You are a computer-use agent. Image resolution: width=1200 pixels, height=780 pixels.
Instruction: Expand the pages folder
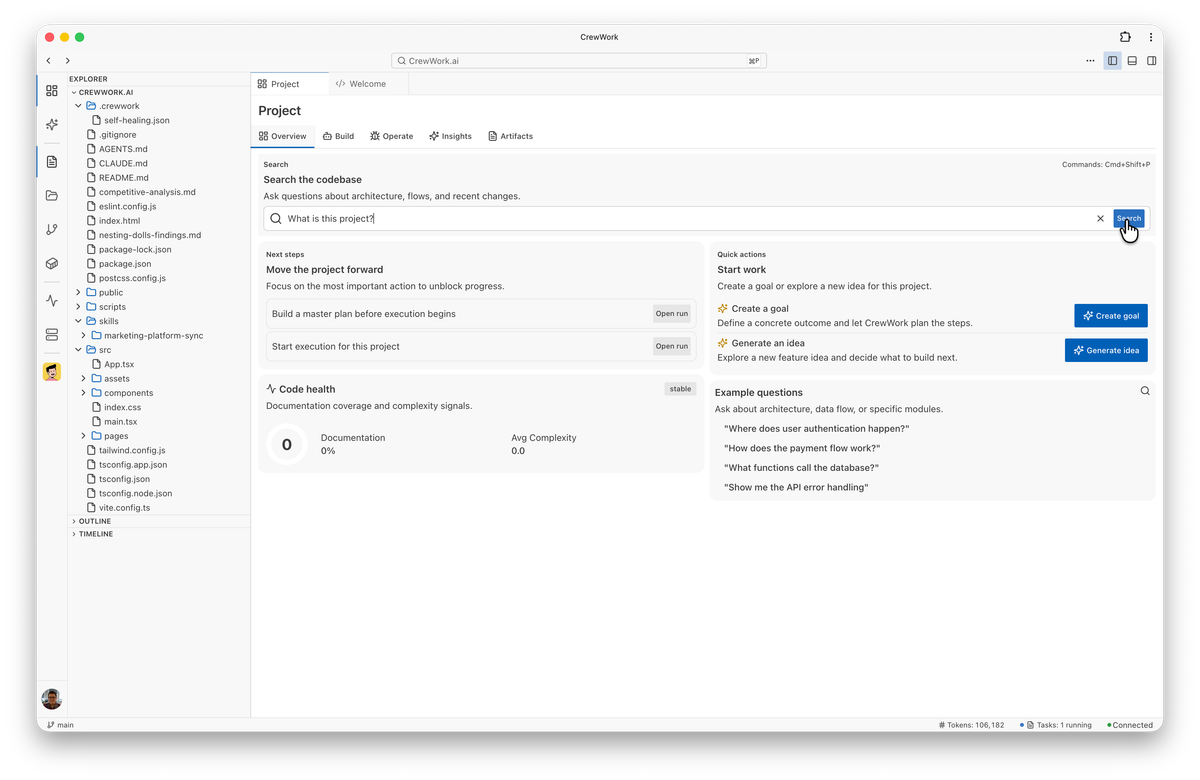click(84, 436)
